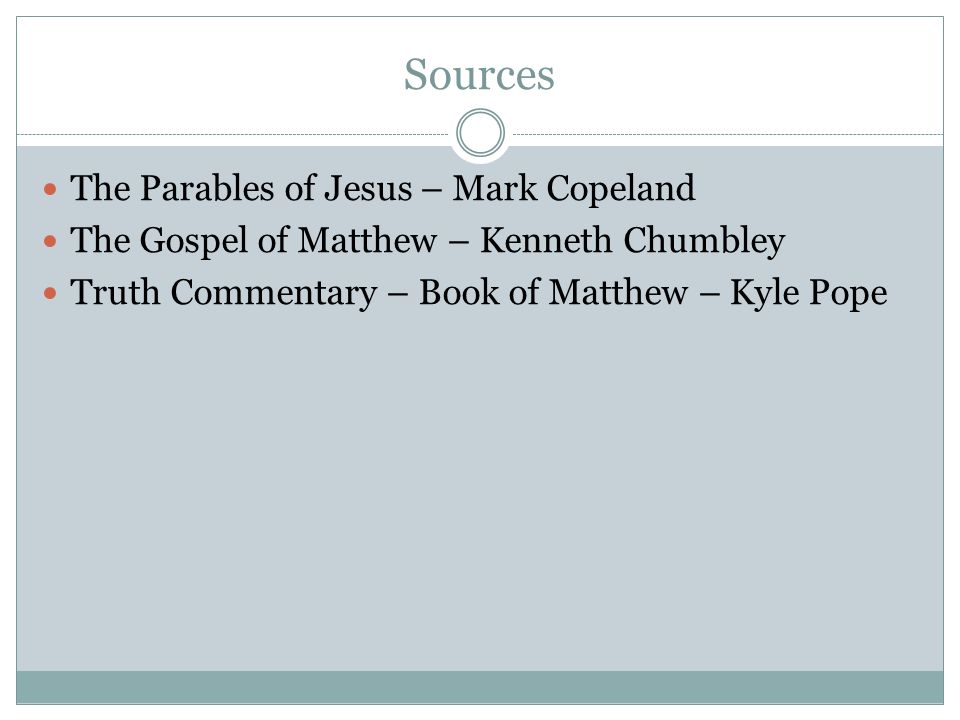Click the dashed line left of the circle
The image size is (960, 720).
coord(233,134)
